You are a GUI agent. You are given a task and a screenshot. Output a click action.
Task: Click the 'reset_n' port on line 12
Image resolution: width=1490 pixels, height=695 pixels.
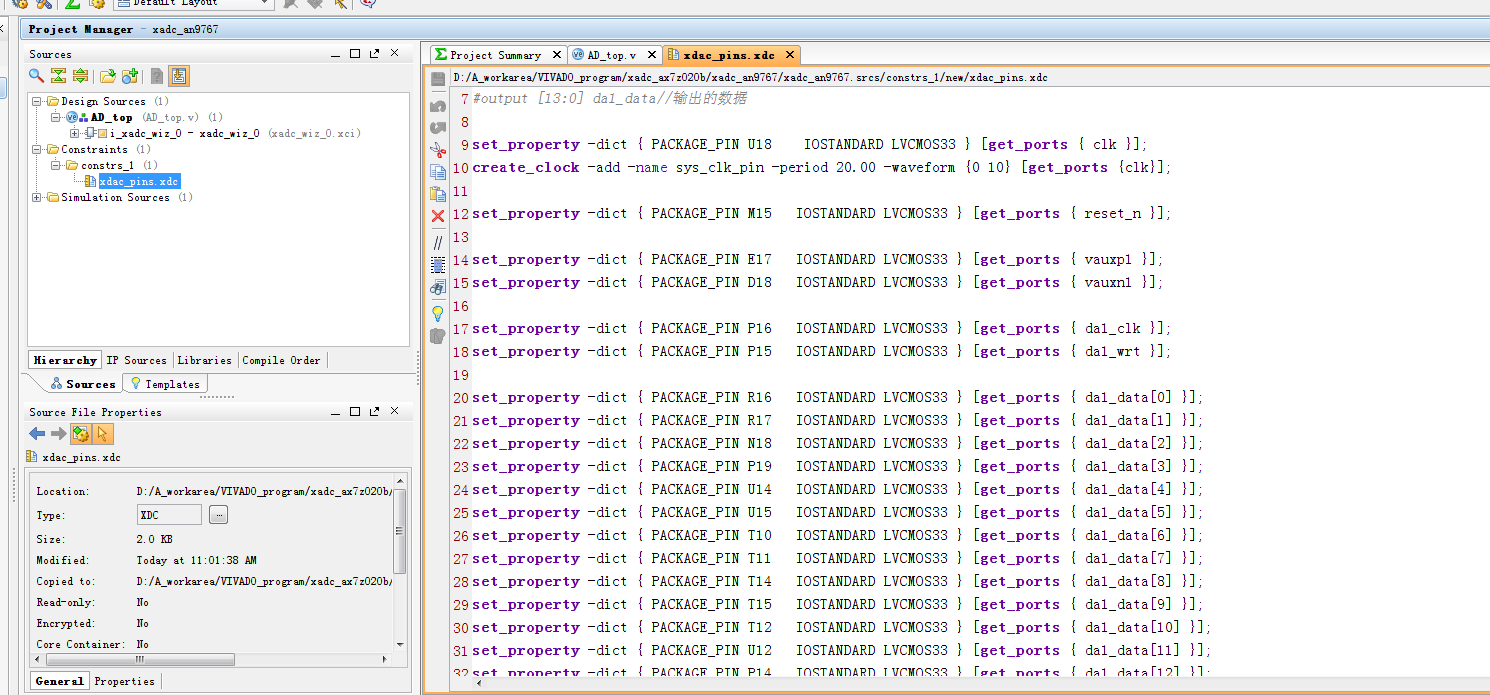coord(1116,213)
